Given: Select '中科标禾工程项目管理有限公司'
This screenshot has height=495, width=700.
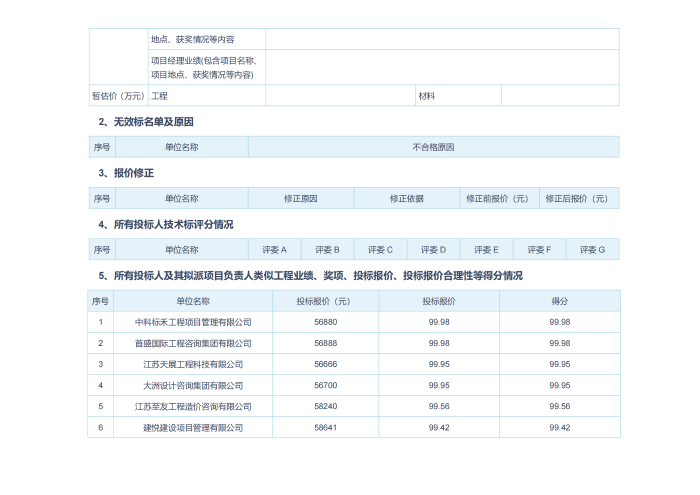Looking at the screenshot, I should point(193,322).
